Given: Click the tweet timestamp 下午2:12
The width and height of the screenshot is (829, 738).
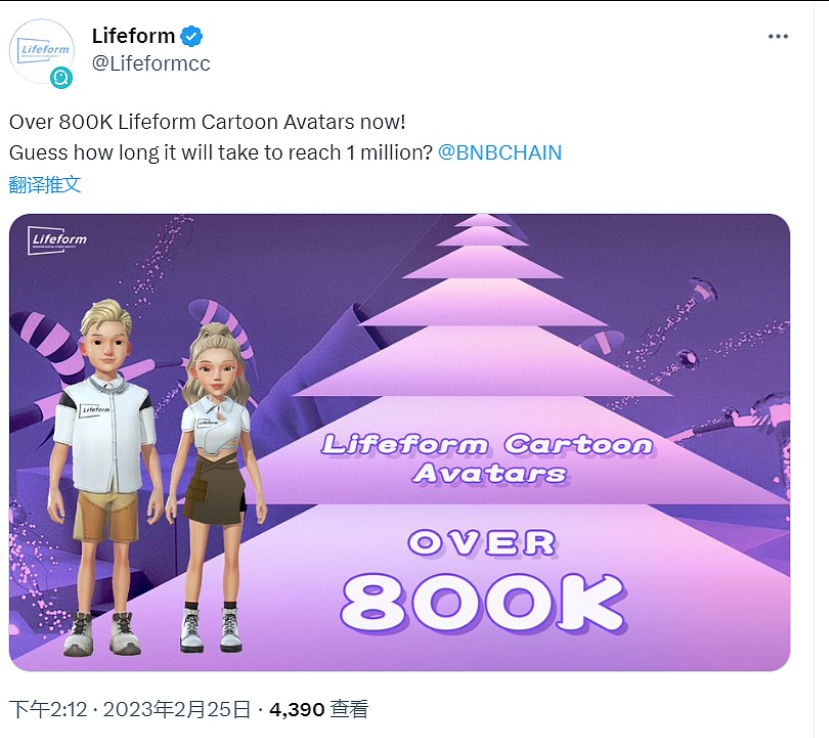Looking at the screenshot, I should (x=48, y=709).
